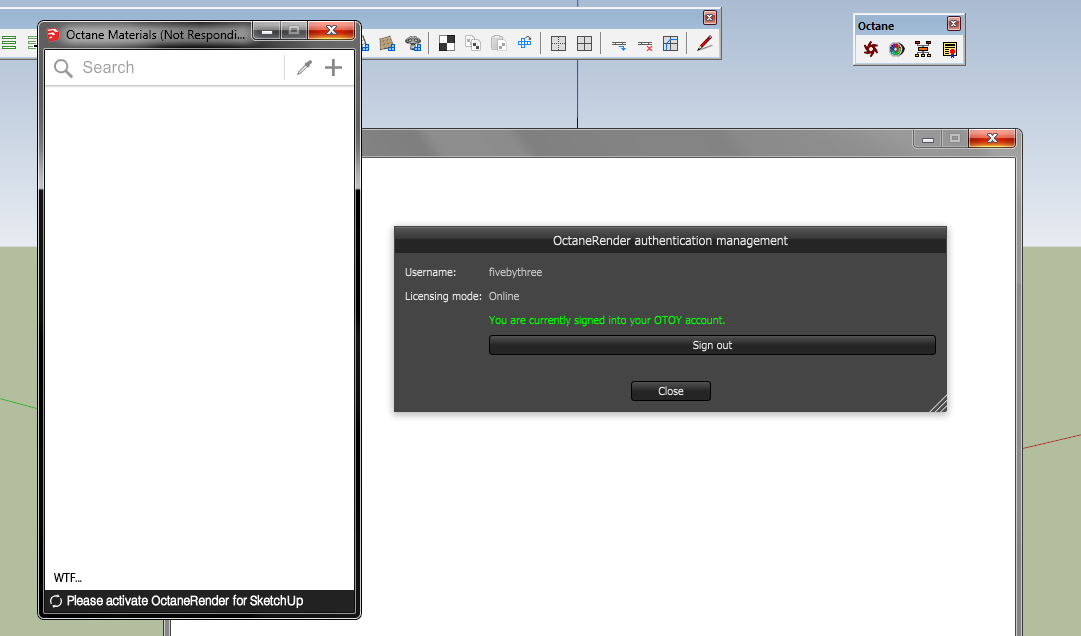Click the tan textured square toolbar icon
Viewport: 1081px width, 636px height.
387,43
